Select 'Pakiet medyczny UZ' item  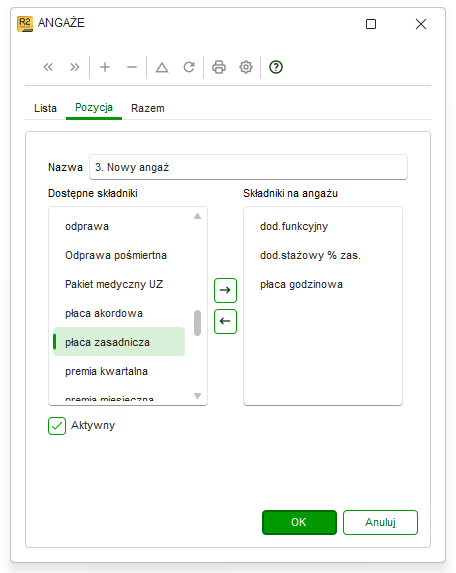119,284
